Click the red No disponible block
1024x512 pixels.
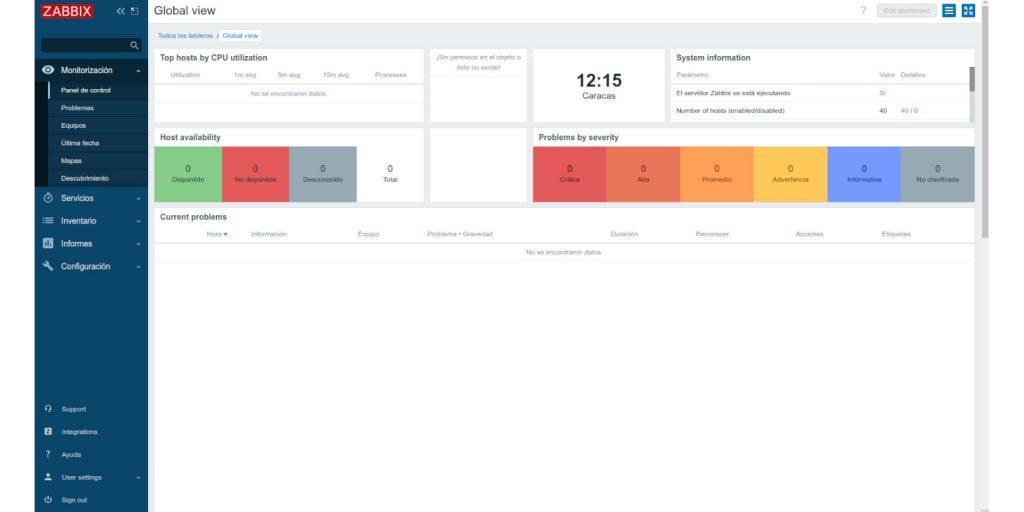(x=255, y=174)
